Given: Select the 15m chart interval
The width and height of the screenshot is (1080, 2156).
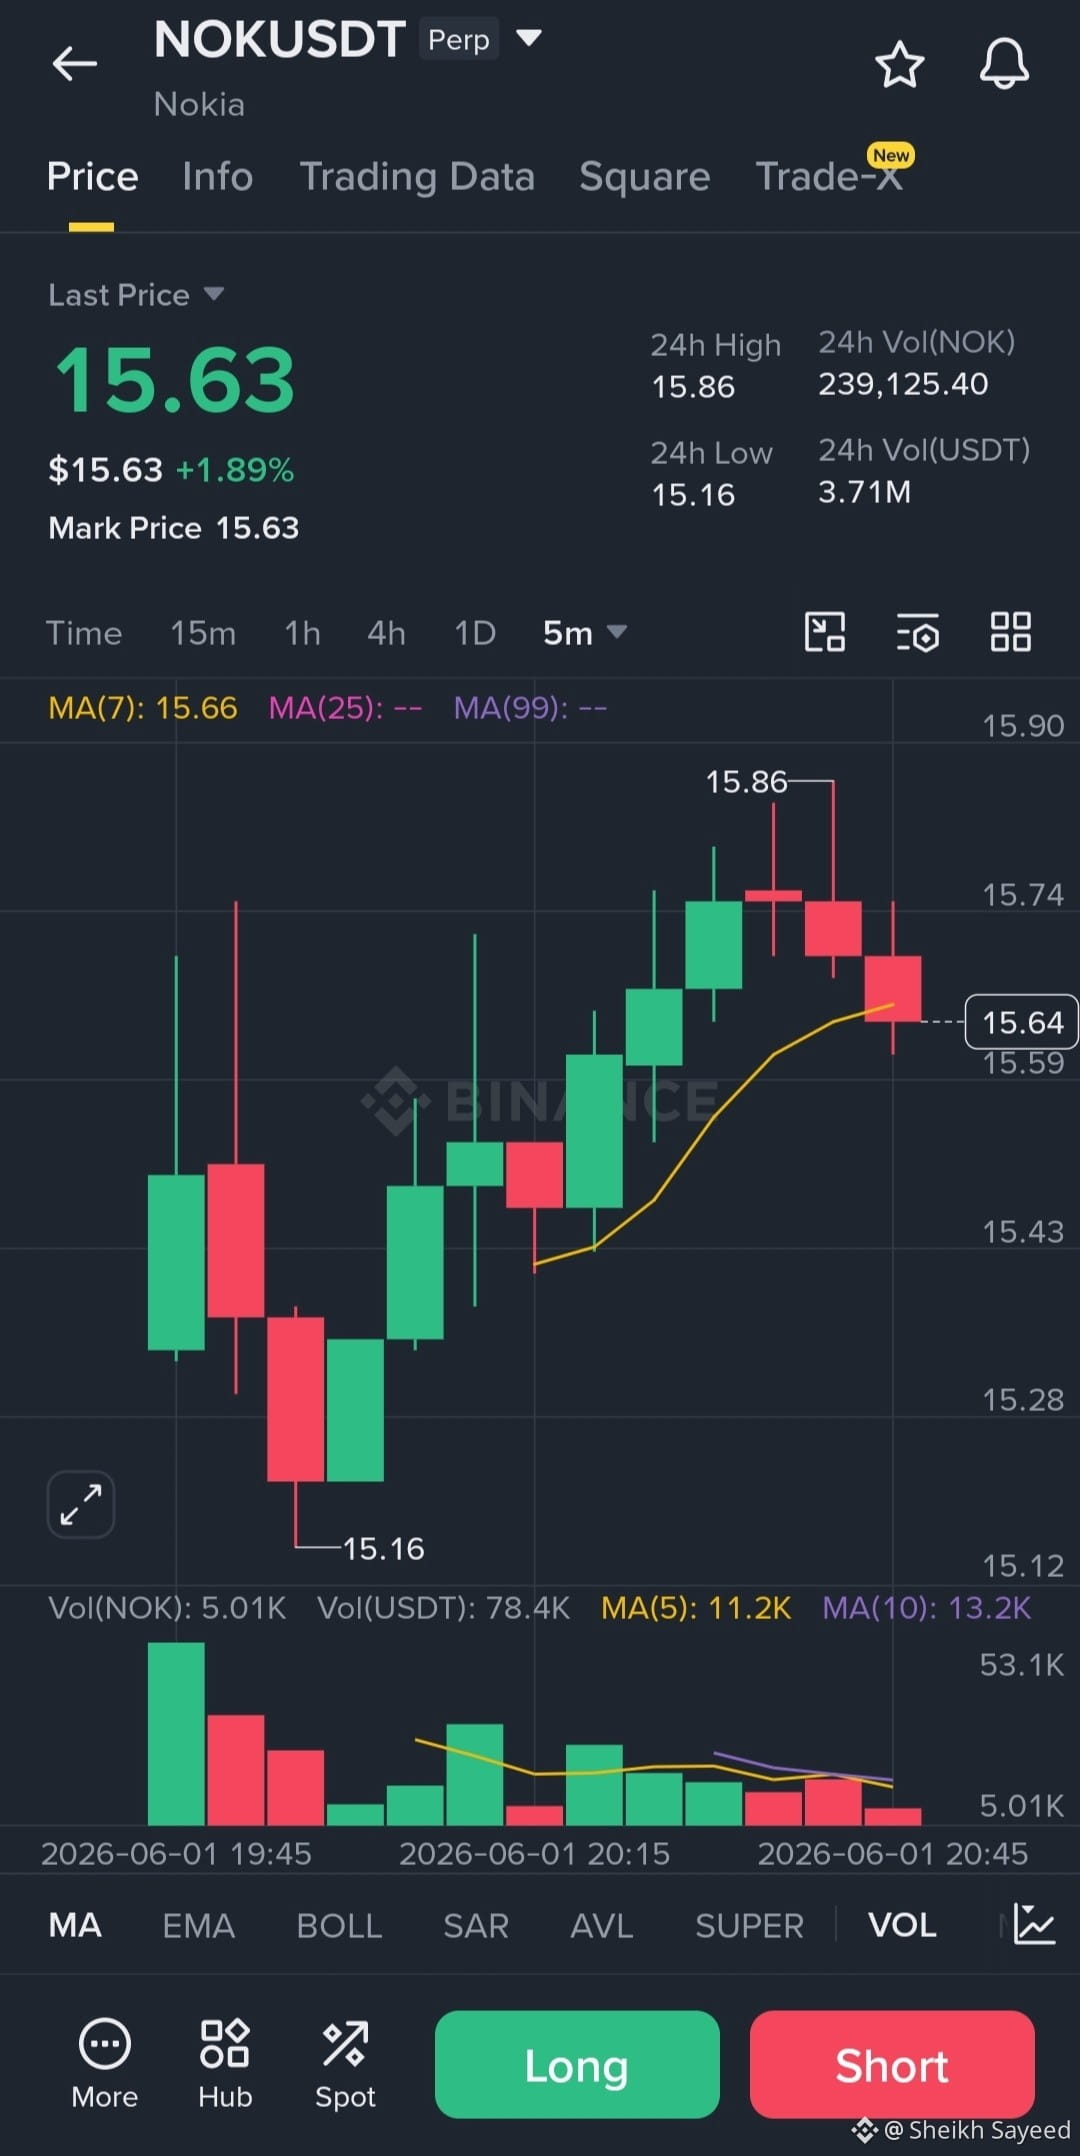Looking at the screenshot, I should 203,633.
